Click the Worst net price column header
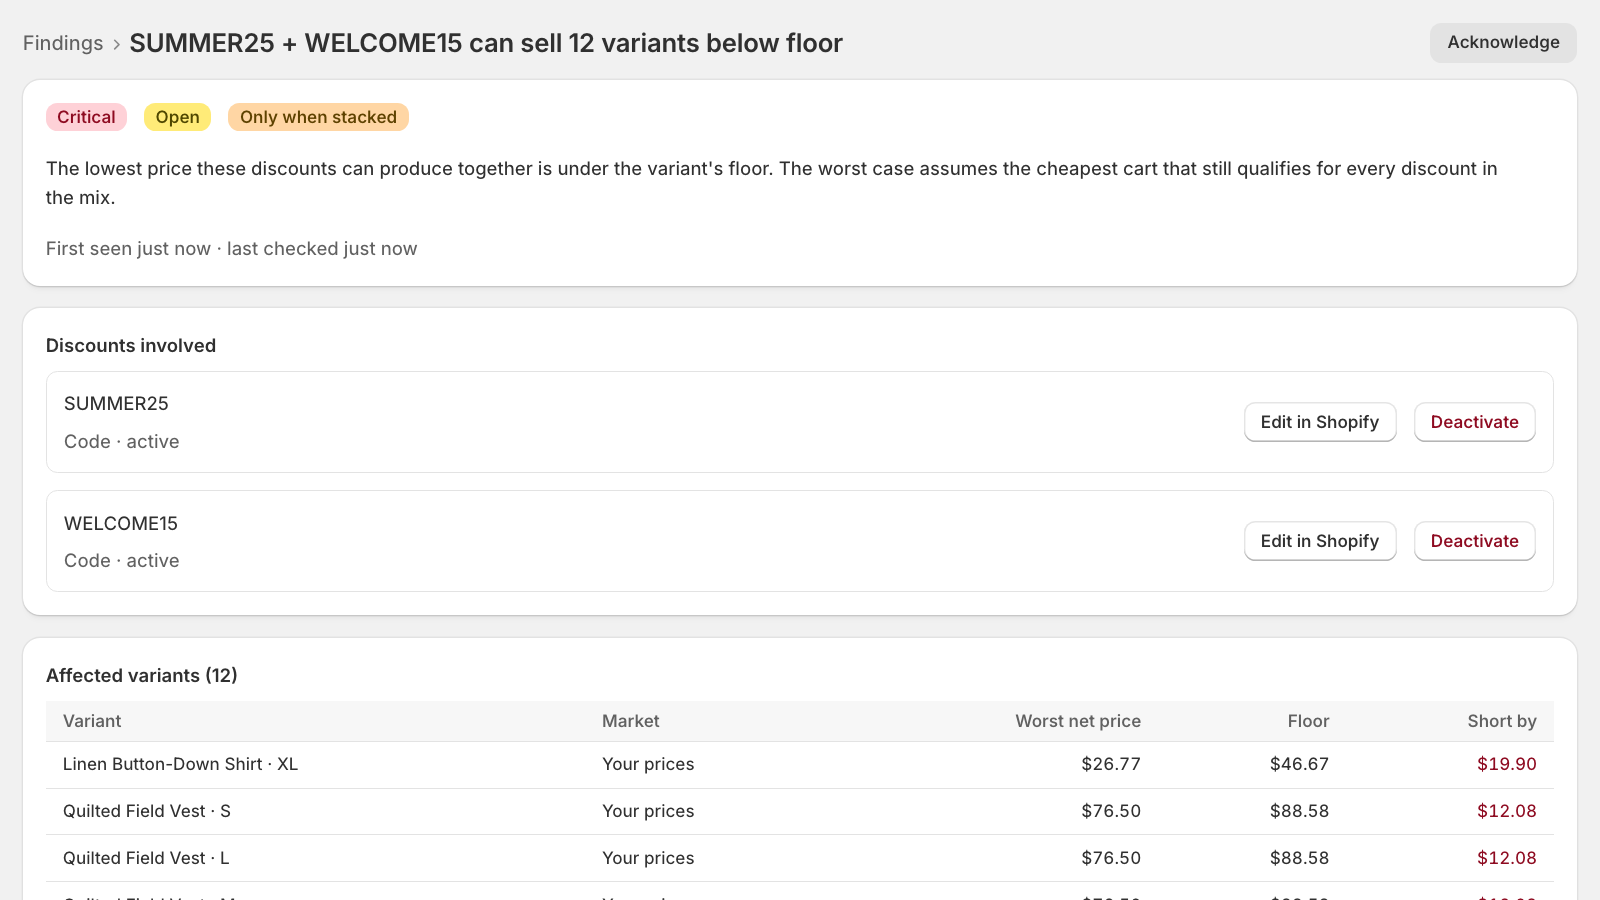 pyautogui.click(x=1078, y=721)
